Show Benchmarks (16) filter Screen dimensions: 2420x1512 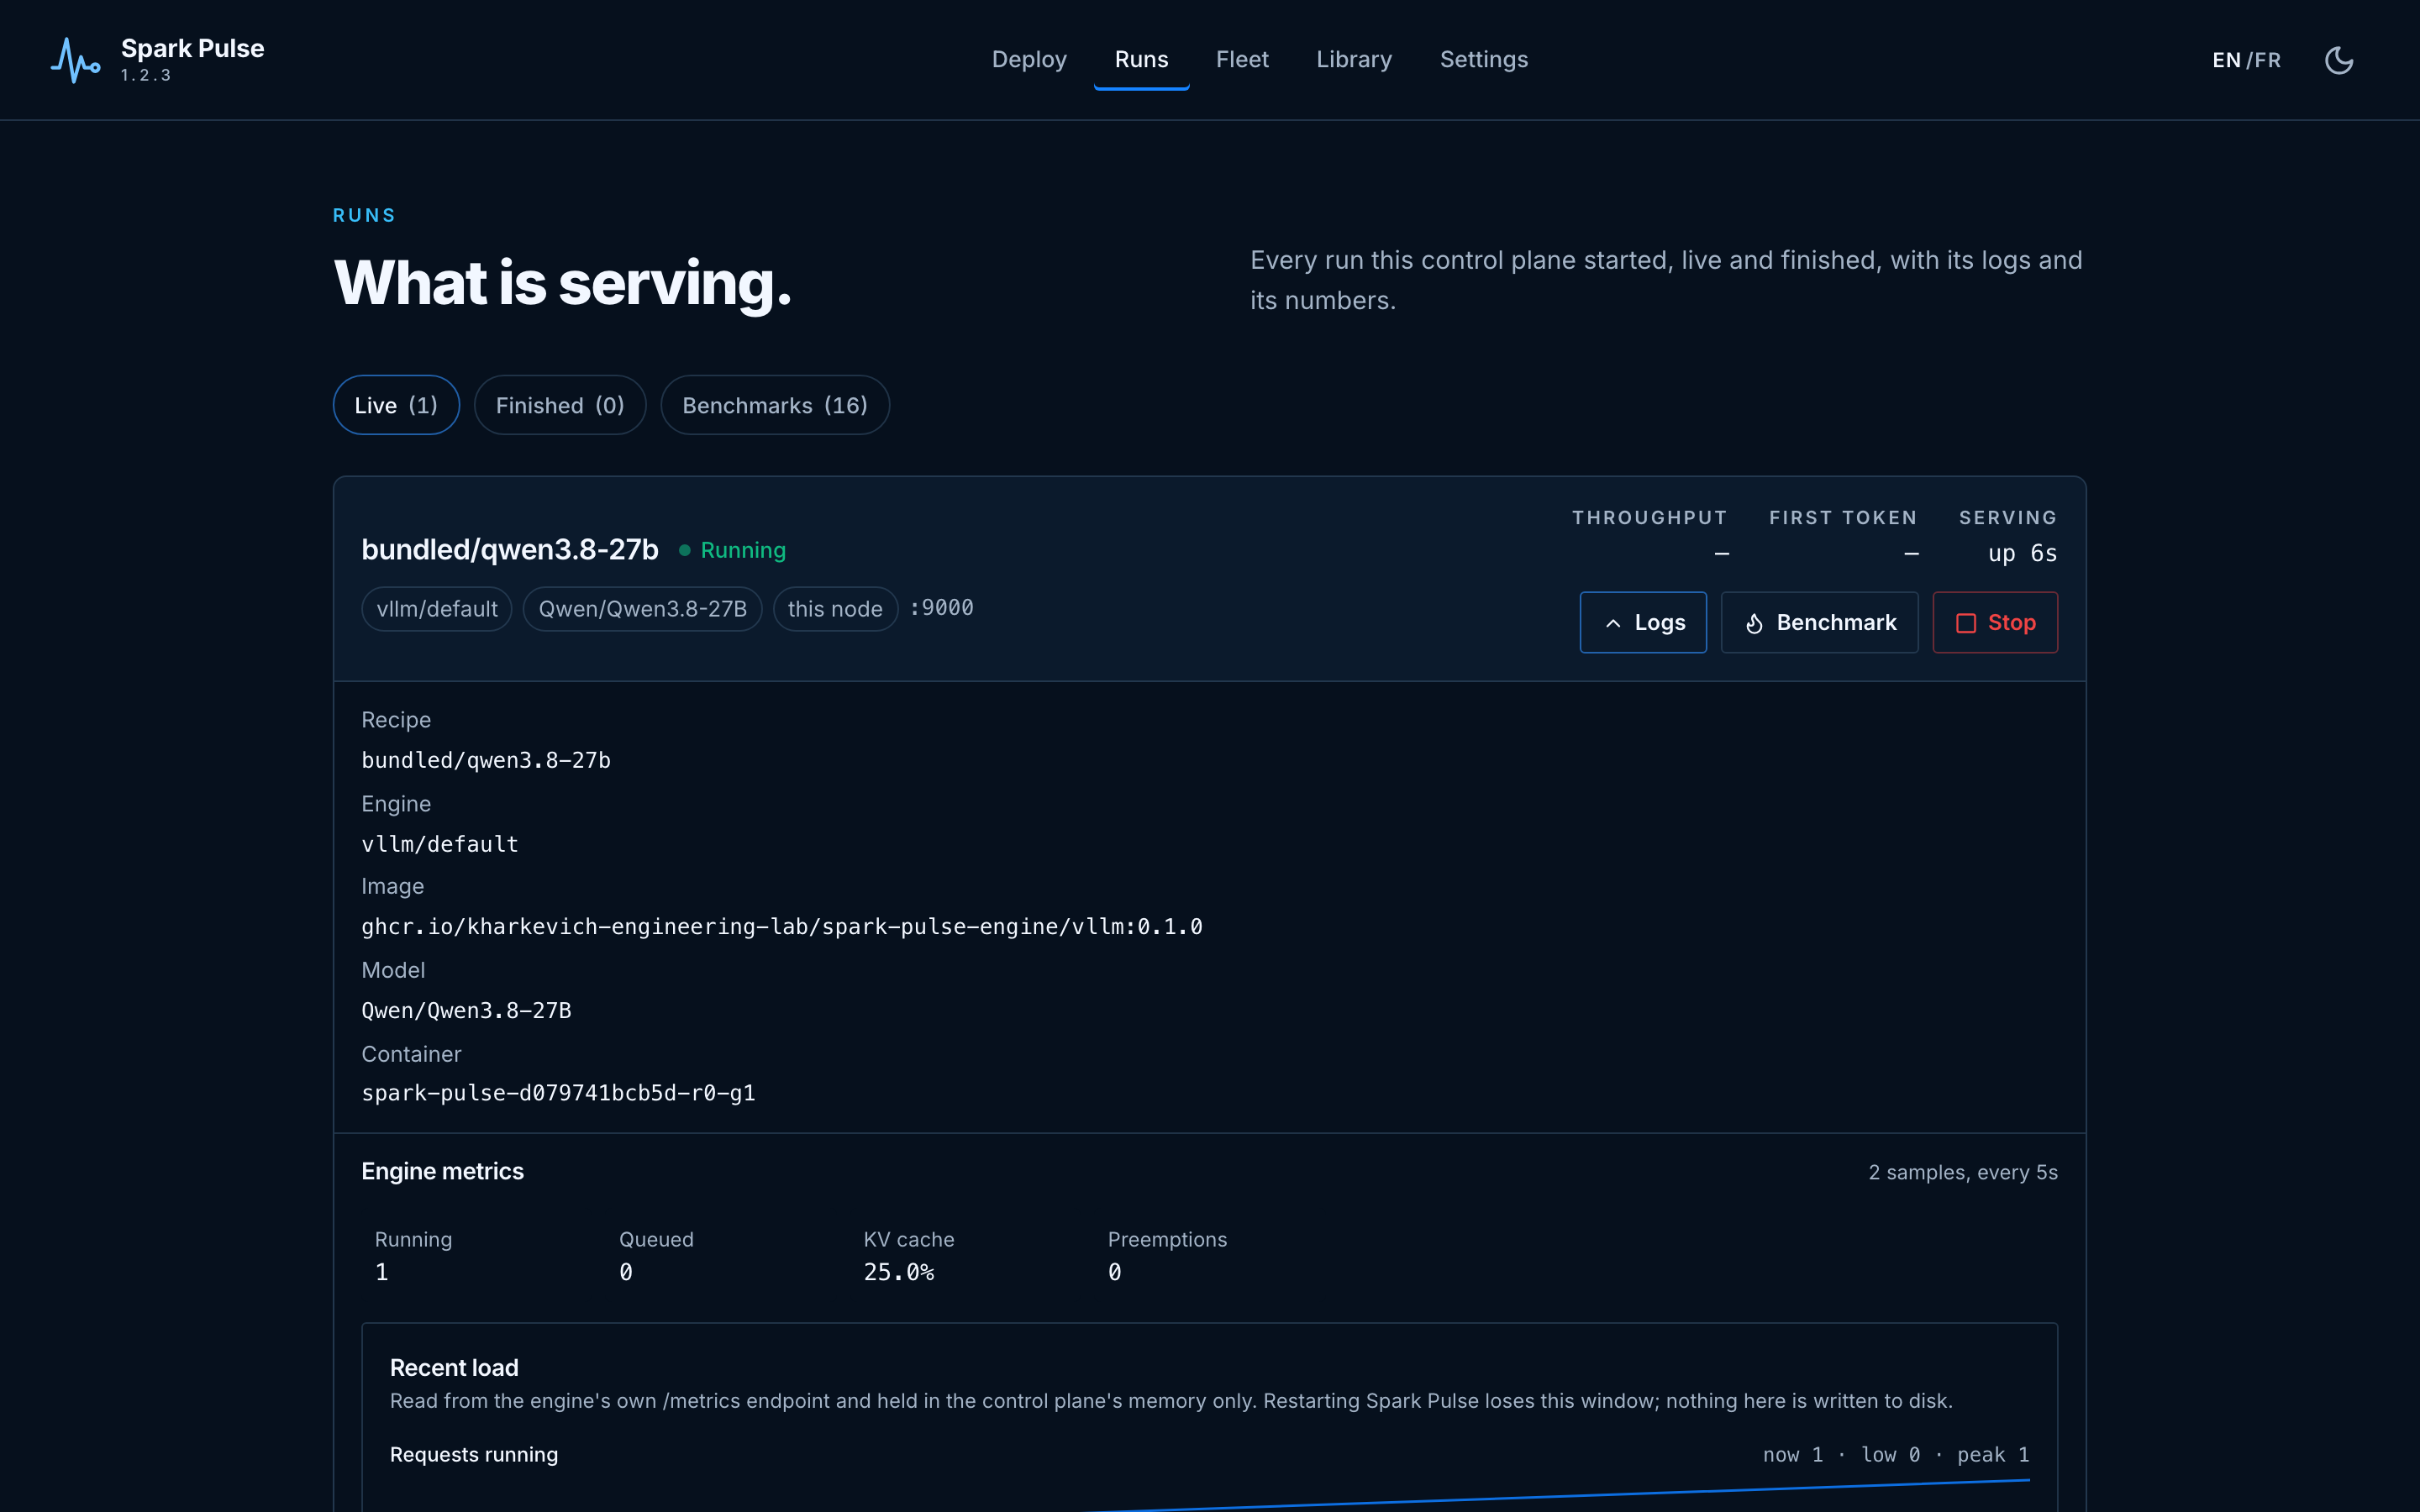775,405
